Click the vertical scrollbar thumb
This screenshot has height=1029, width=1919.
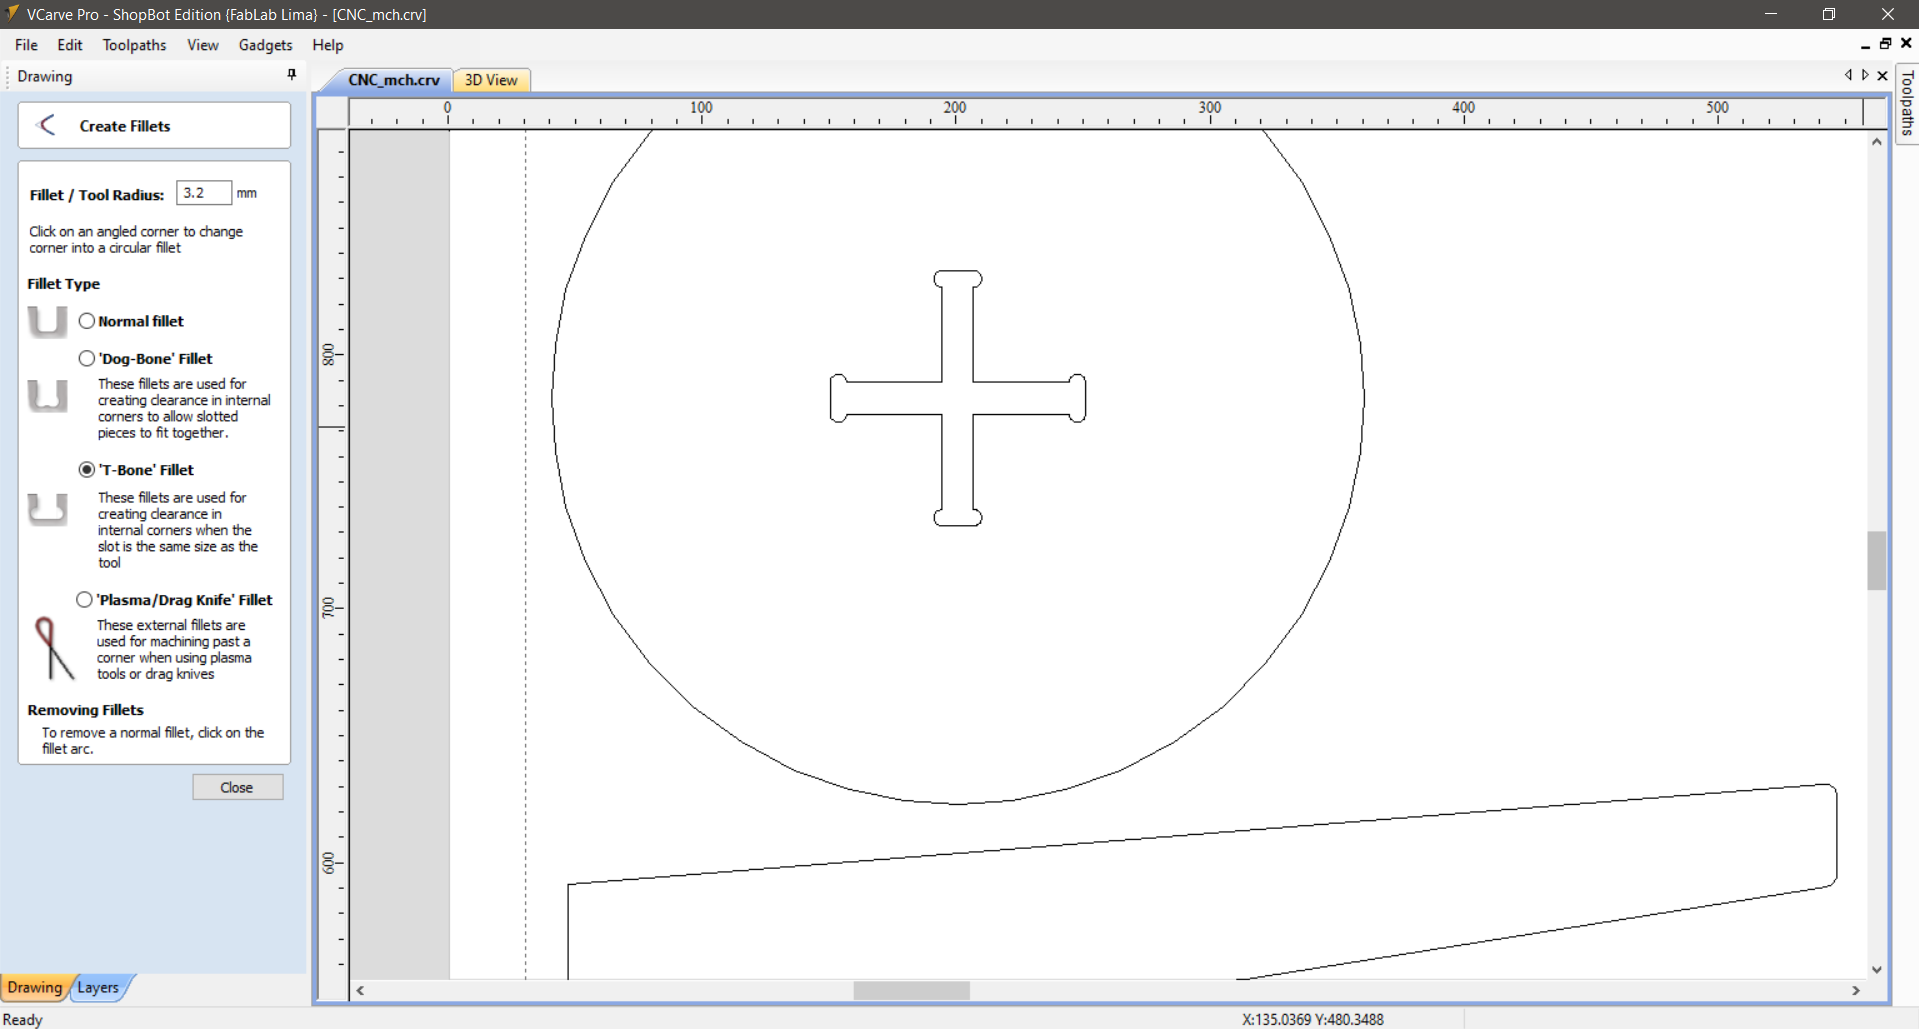pos(1876,560)
